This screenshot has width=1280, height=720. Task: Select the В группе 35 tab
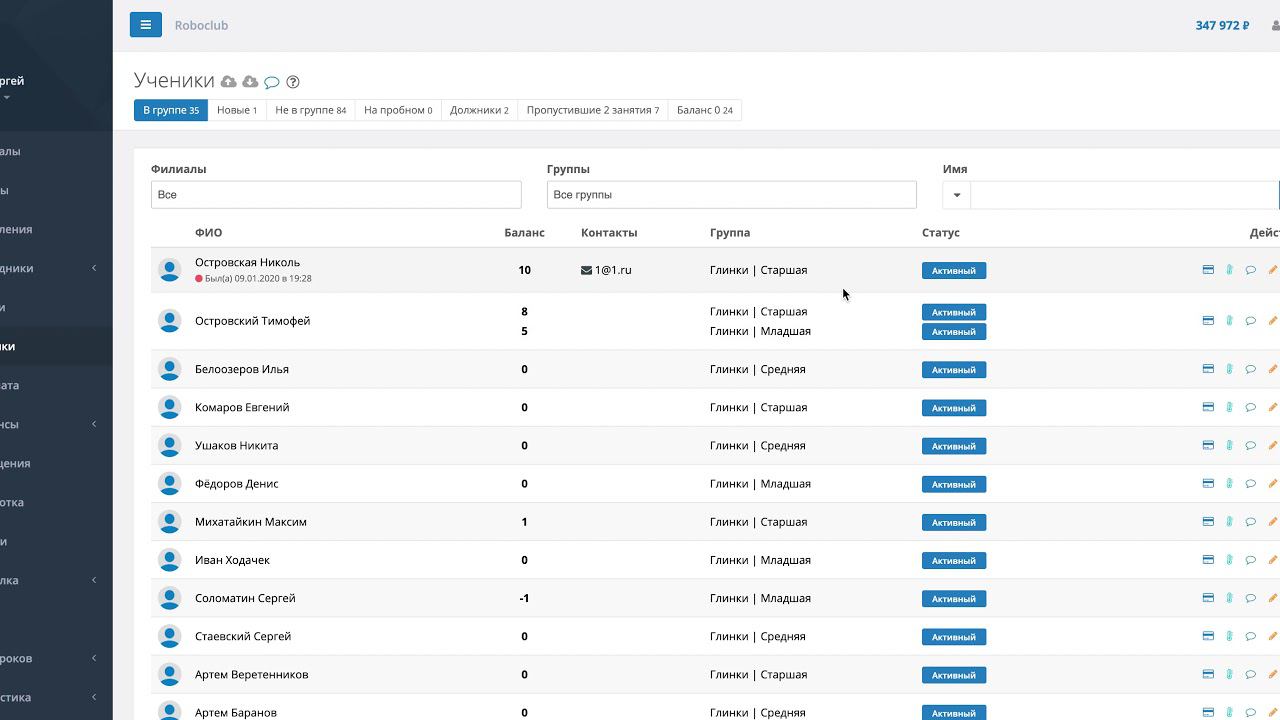pos(171,110)
